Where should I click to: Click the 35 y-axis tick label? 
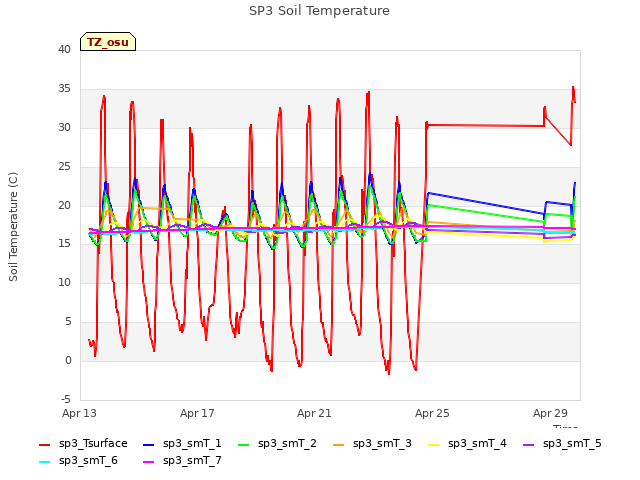[x=64, y=89]
